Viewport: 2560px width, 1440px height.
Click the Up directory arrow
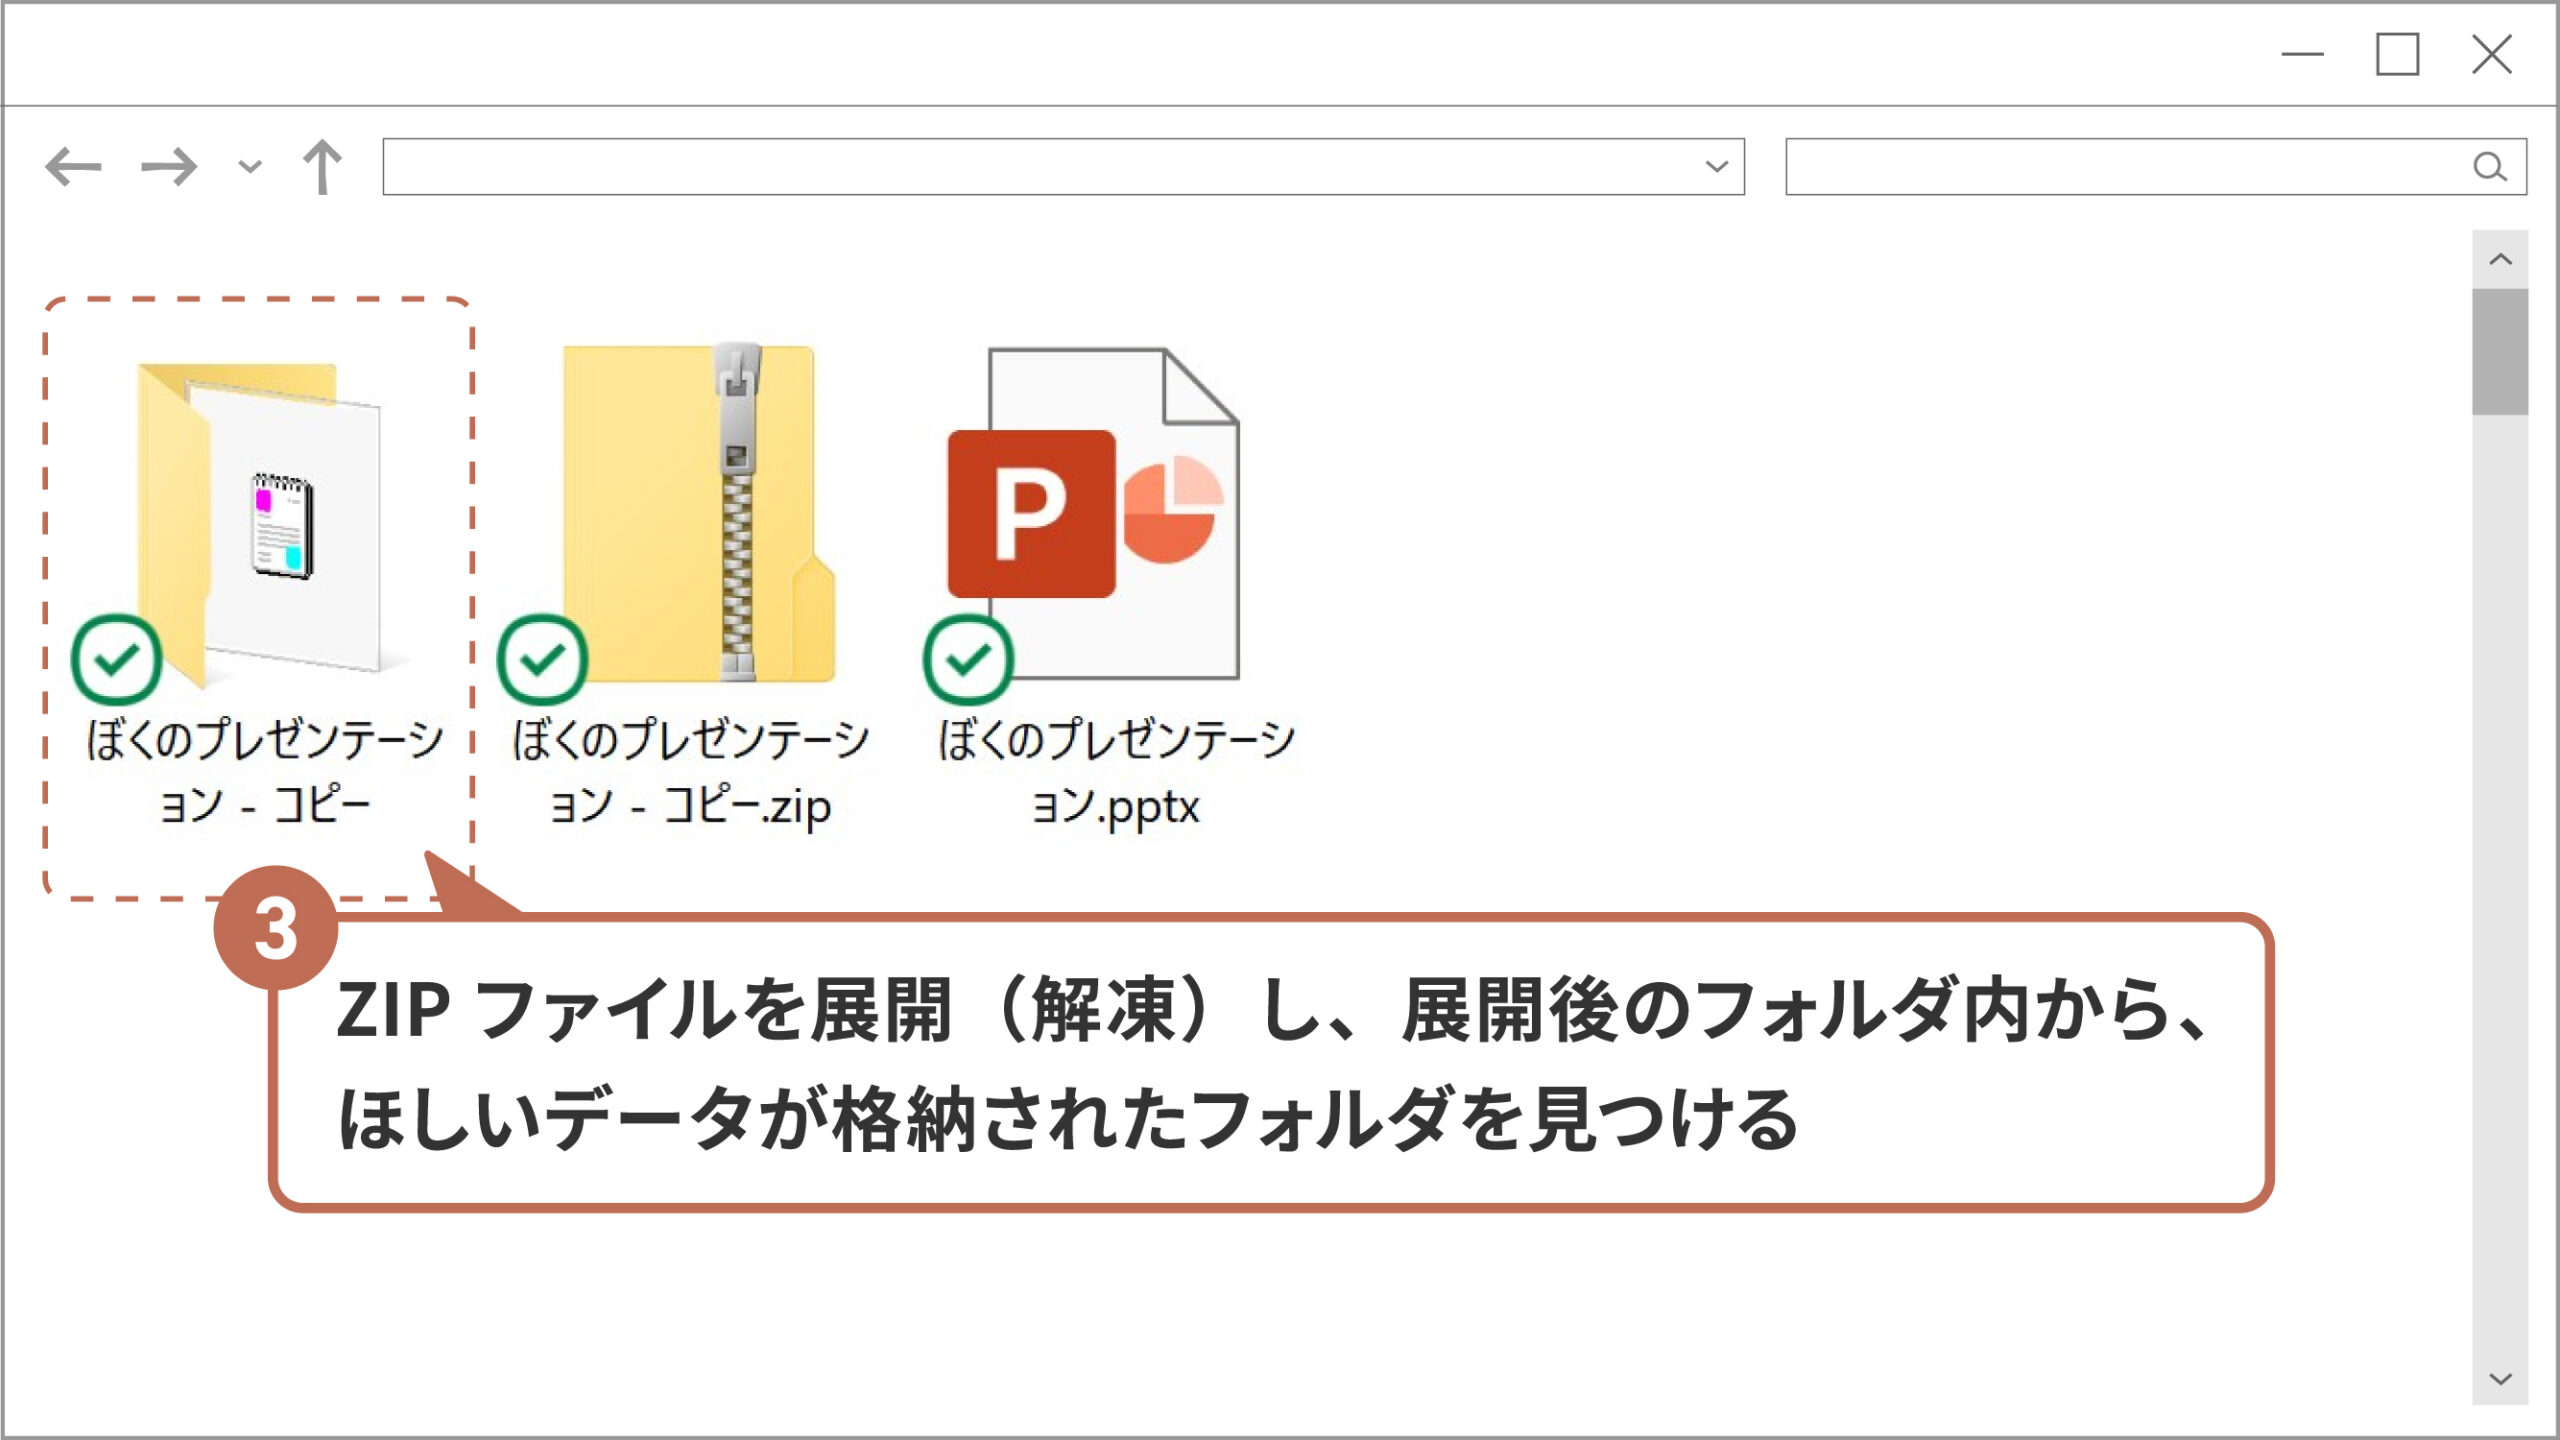(322, 167)
